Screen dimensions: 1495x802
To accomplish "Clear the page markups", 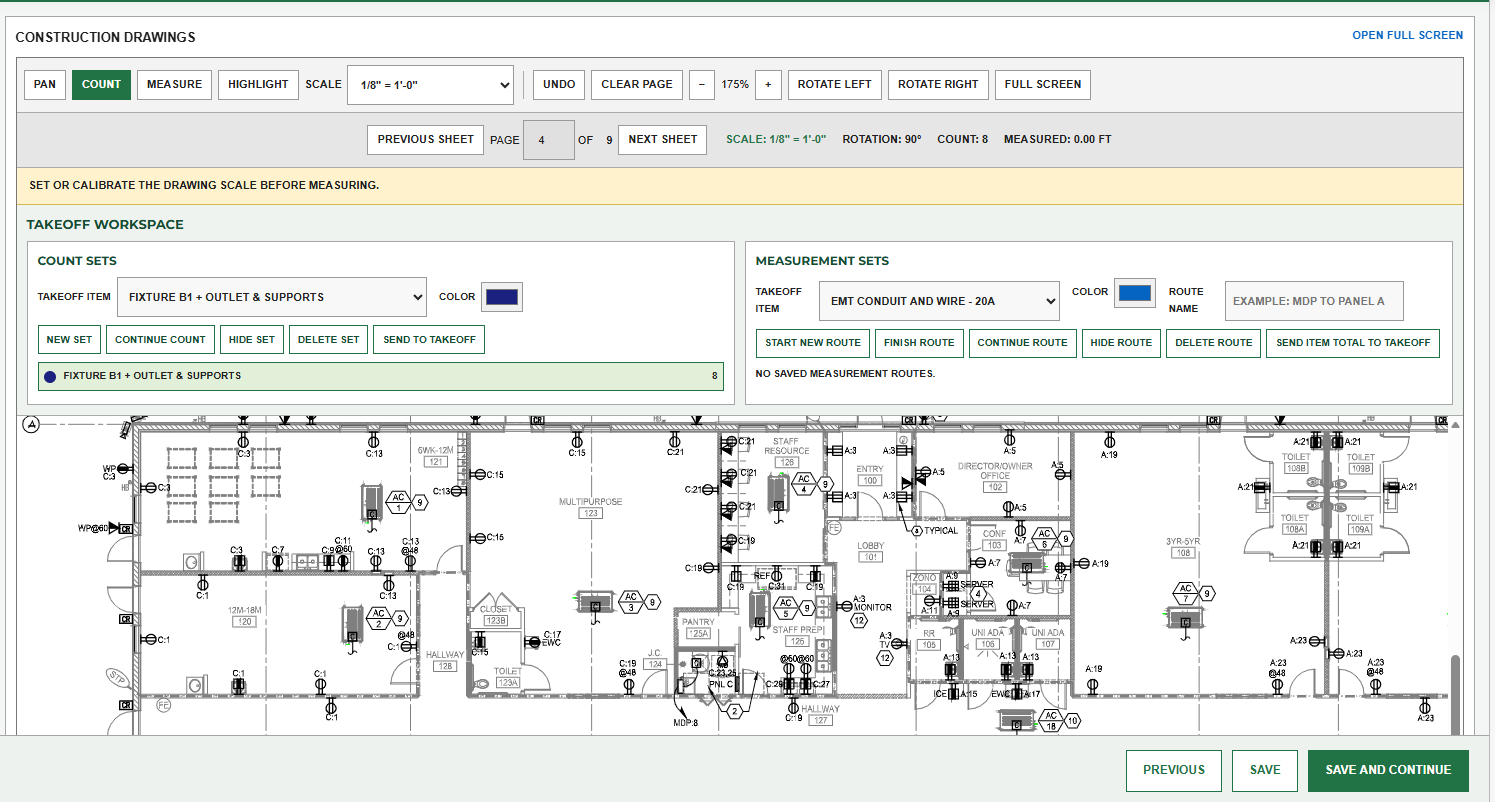I will [637, 84].
